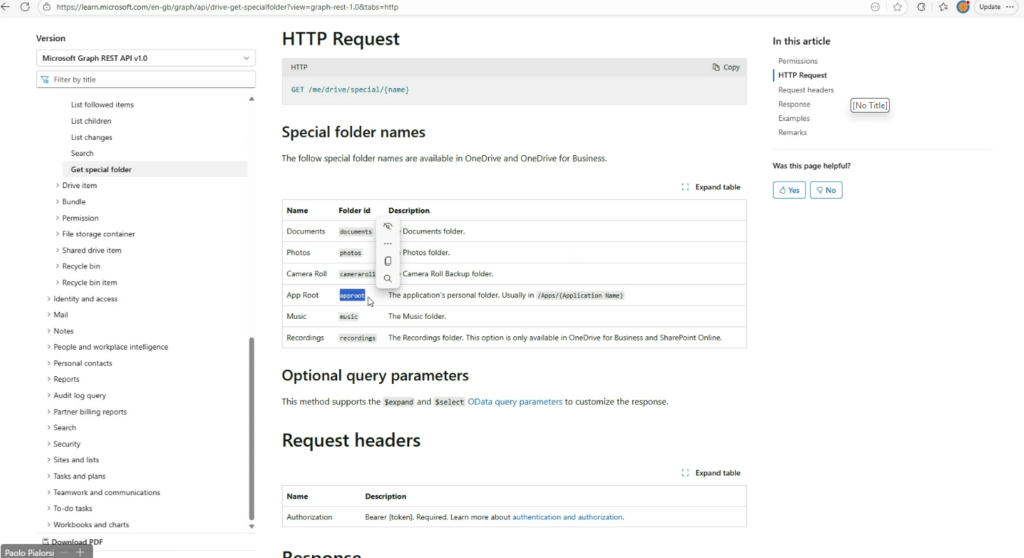Click the user profile avatar

tap(963, 7)
